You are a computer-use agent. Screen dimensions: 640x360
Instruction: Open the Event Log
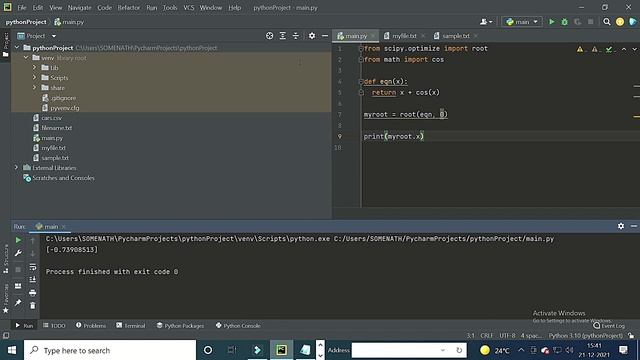[x=609, y=326]
